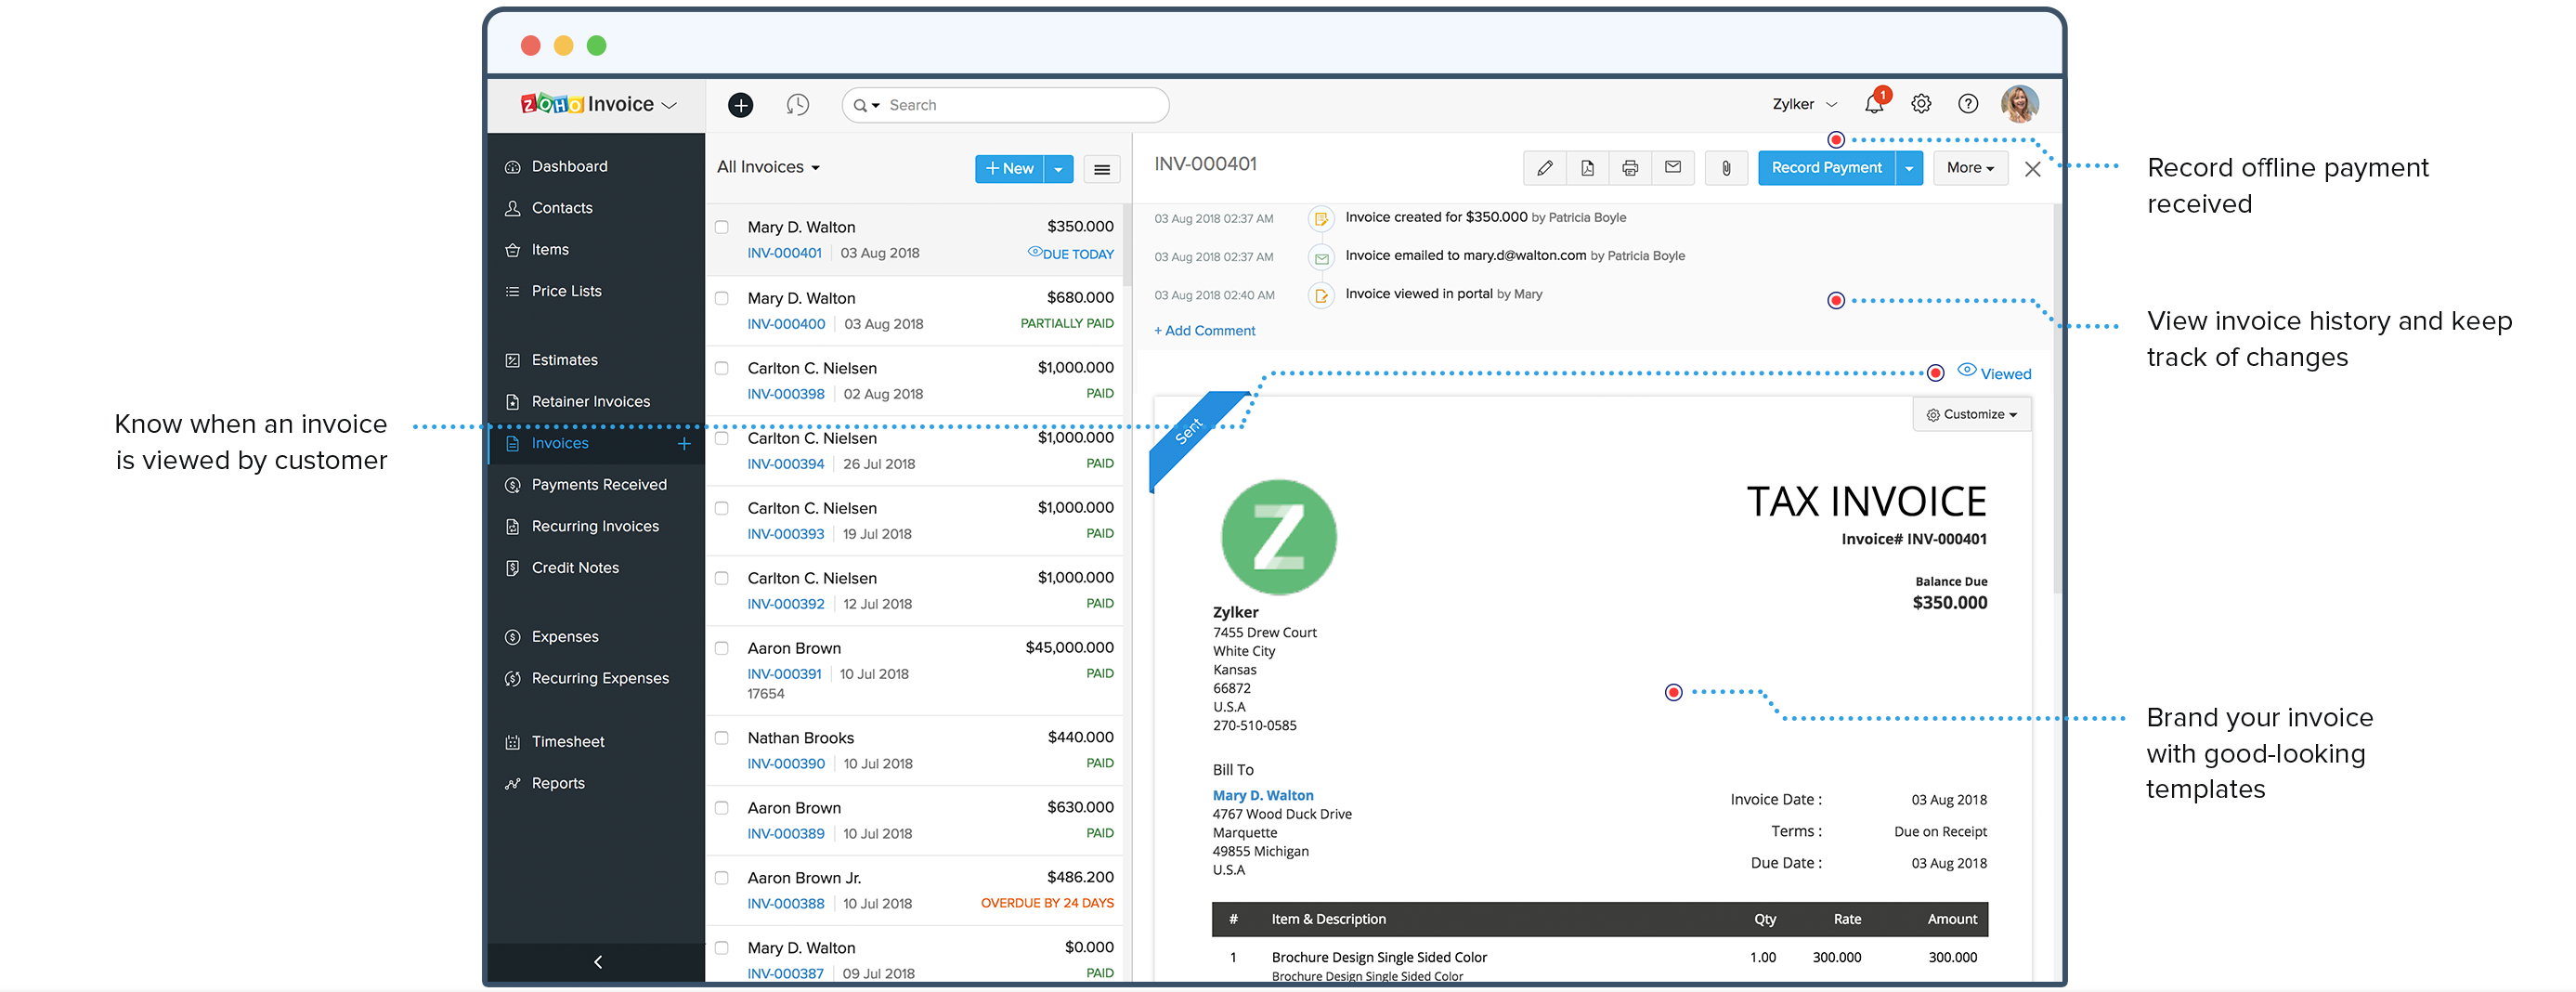Open the help question mark icon
The width and height of the screenshot is (2576, 992).
click(x=1968, y=104)
